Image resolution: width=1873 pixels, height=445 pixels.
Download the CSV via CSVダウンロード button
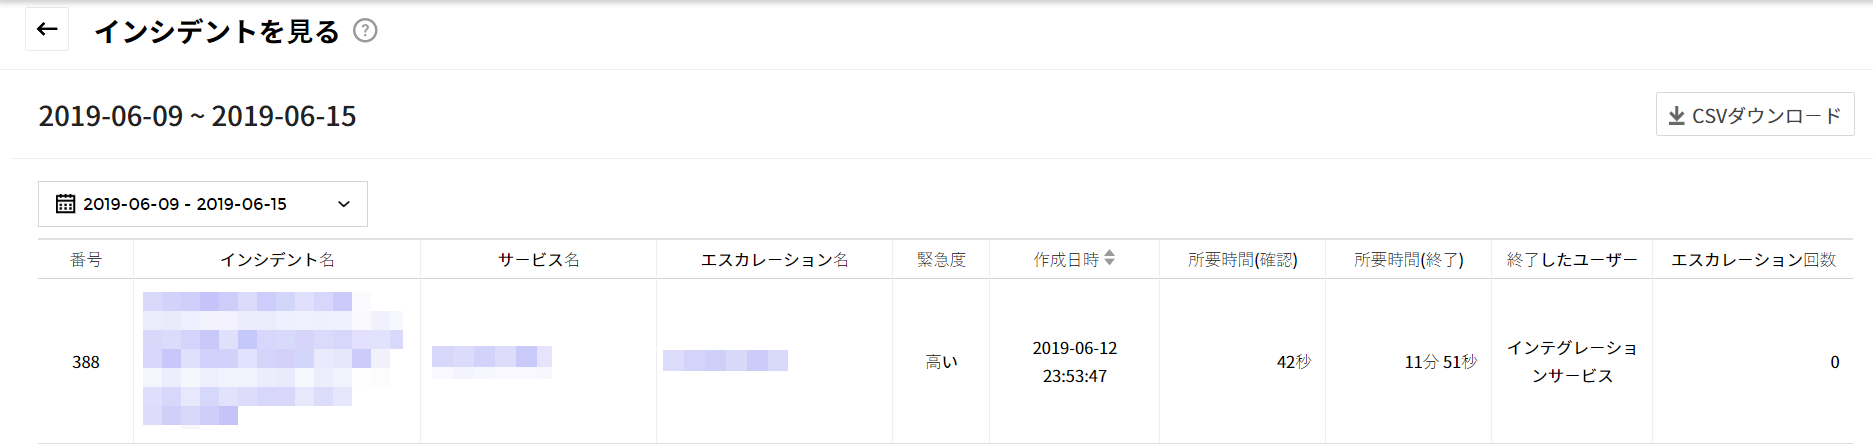click(x=1754, y=116)
